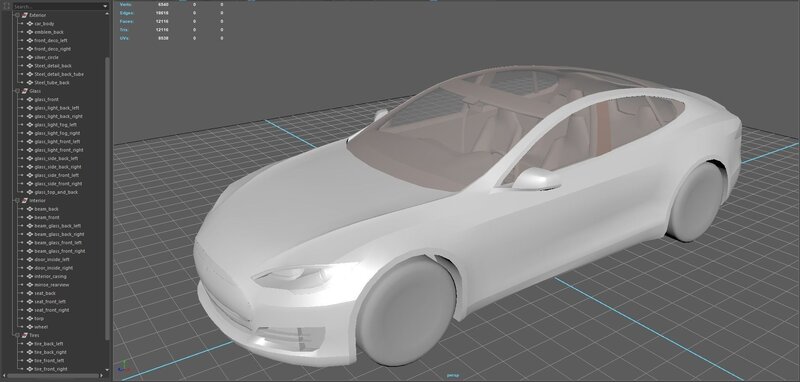Open the outliner search options dropdown arrow
800x382 pixels.
coord(106,7)
